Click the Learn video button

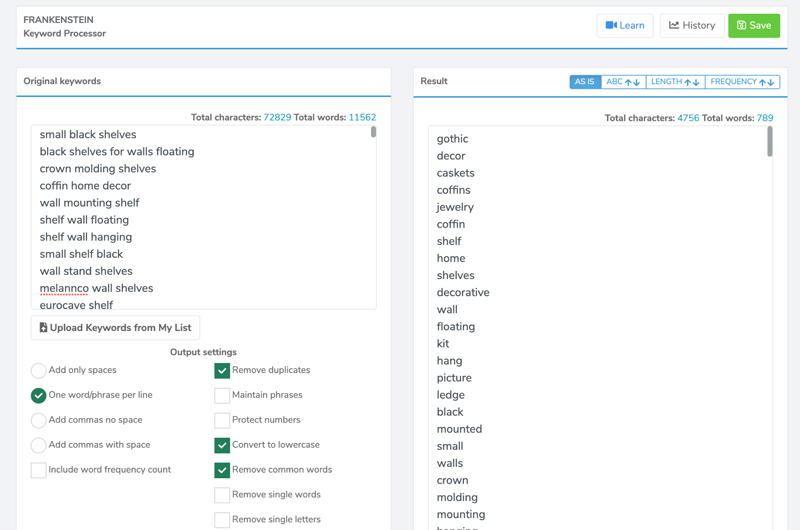(x=624, y=26)
